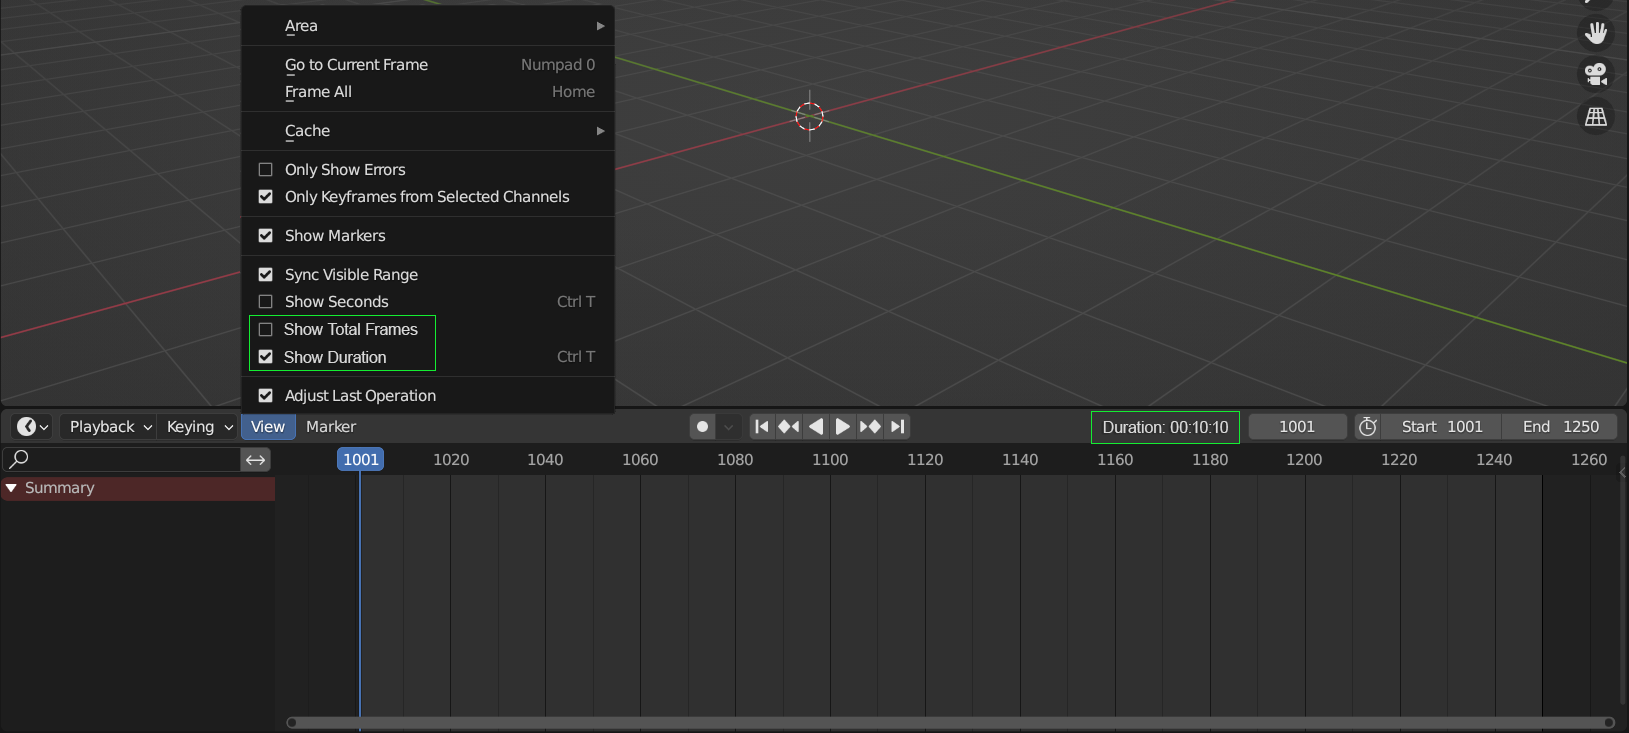
Task: Collapse the Summary channel triangle
Action: pos(12,488)
